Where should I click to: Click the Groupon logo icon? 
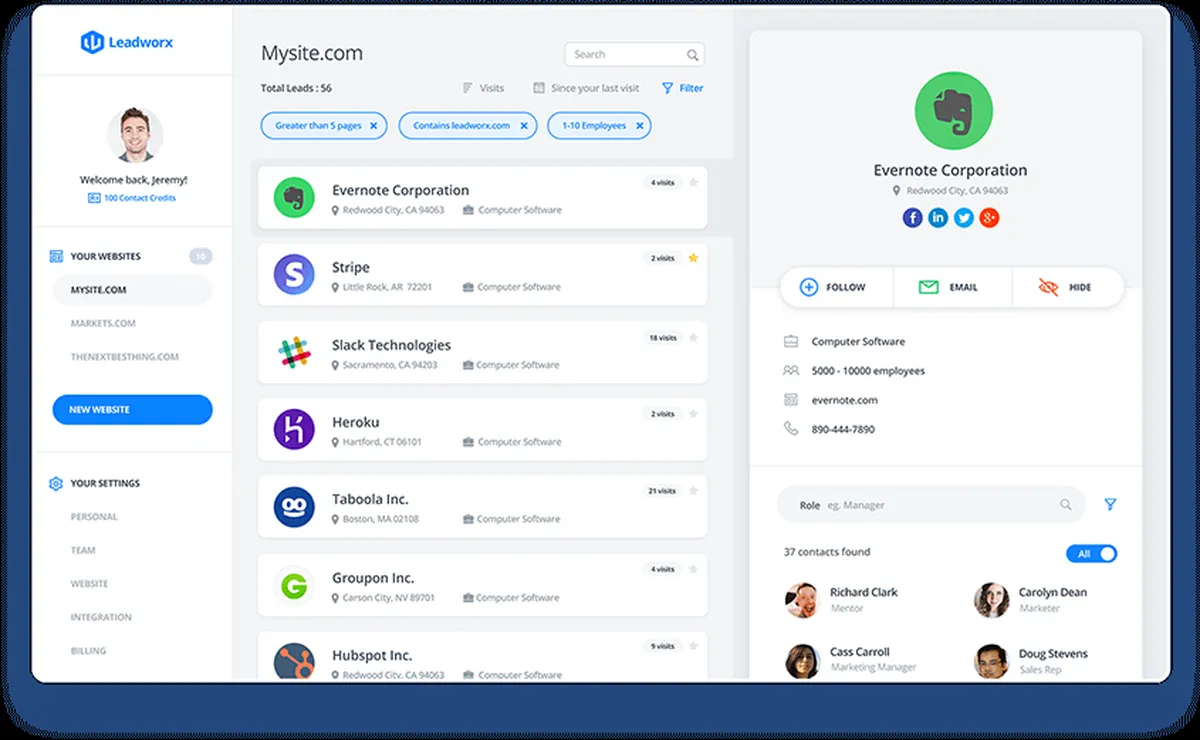pyautogui.click(x=294, y=586)
